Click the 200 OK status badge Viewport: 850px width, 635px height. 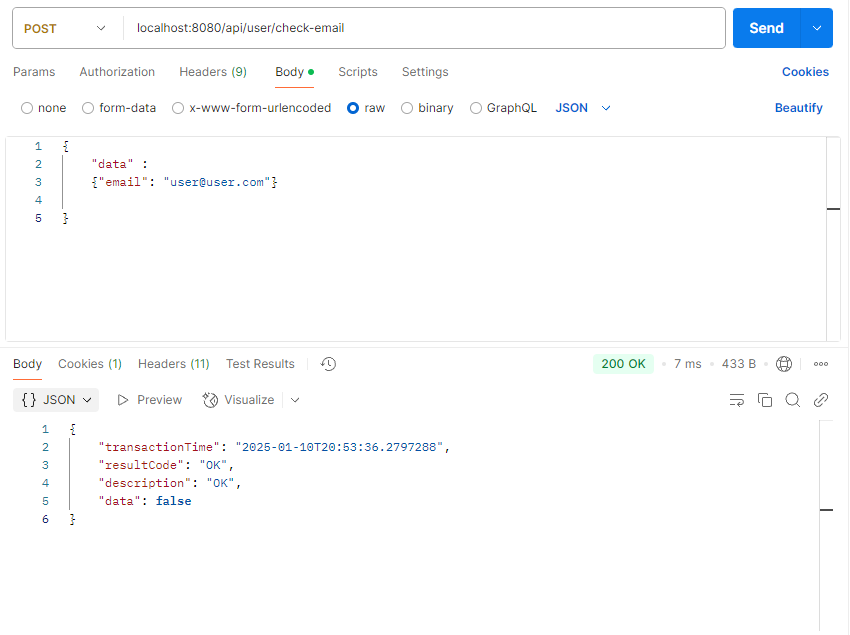pos(623,364)
